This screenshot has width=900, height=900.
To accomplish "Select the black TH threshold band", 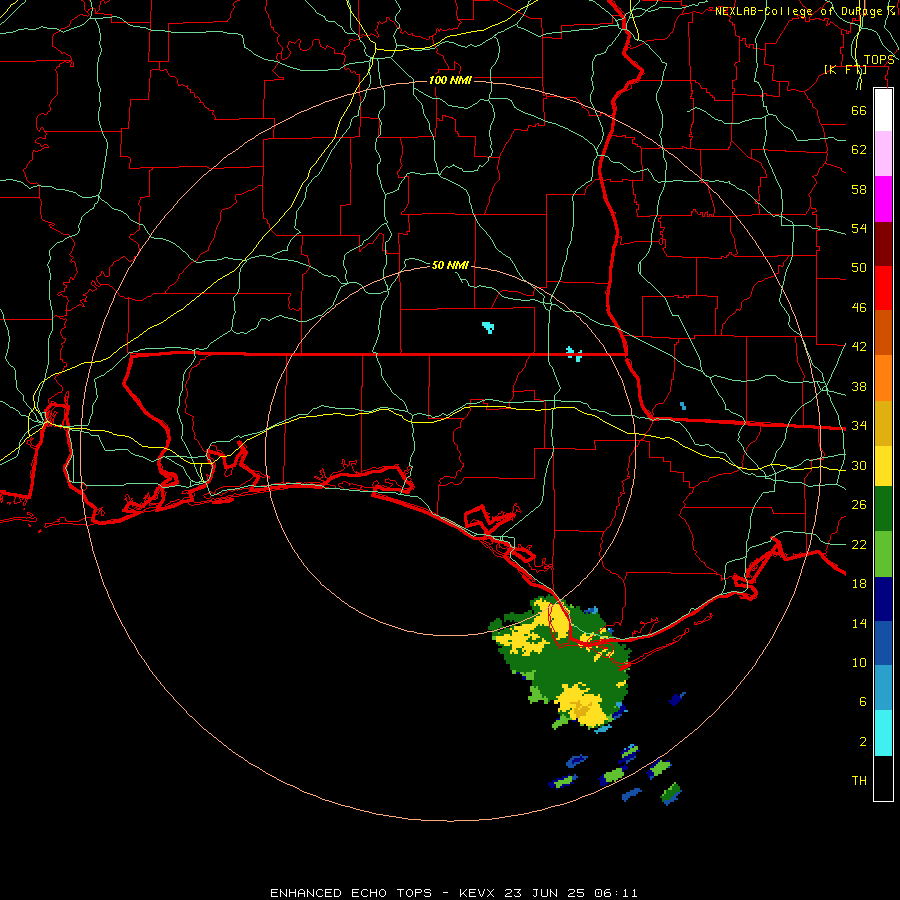I will coord(883,778).
